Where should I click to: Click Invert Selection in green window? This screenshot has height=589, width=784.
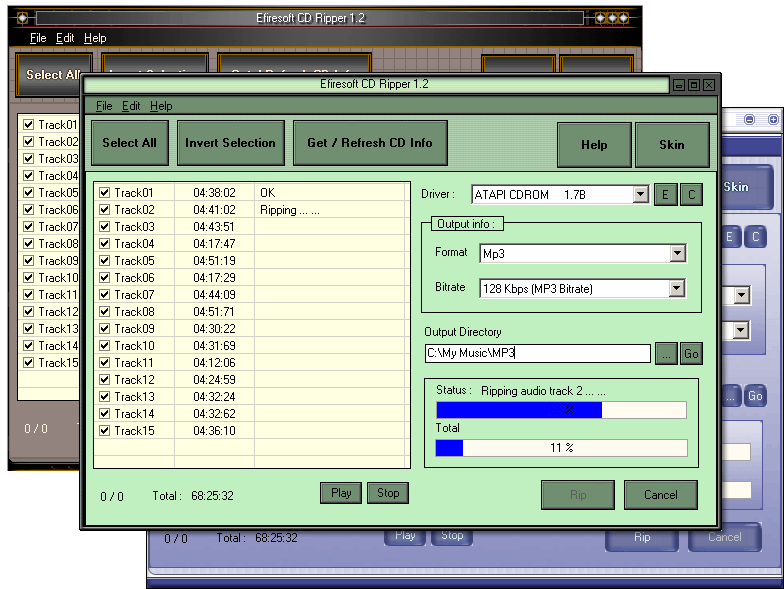[x=230, y=143]
